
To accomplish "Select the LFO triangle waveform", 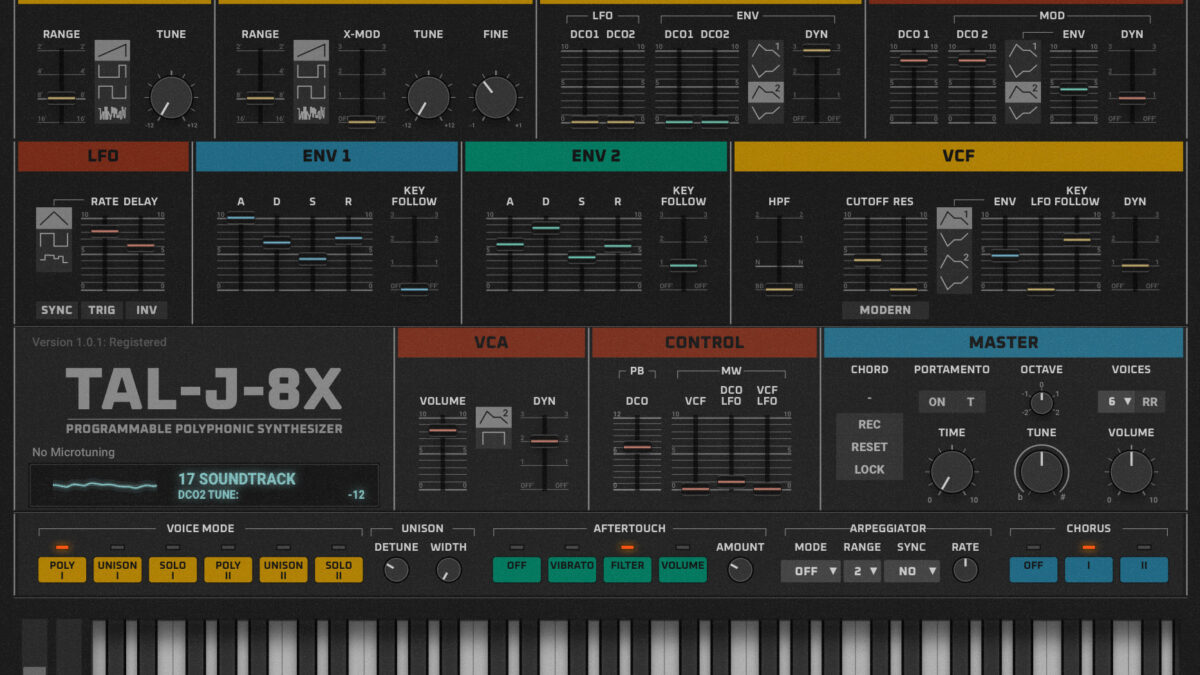I will click(53, 218).
